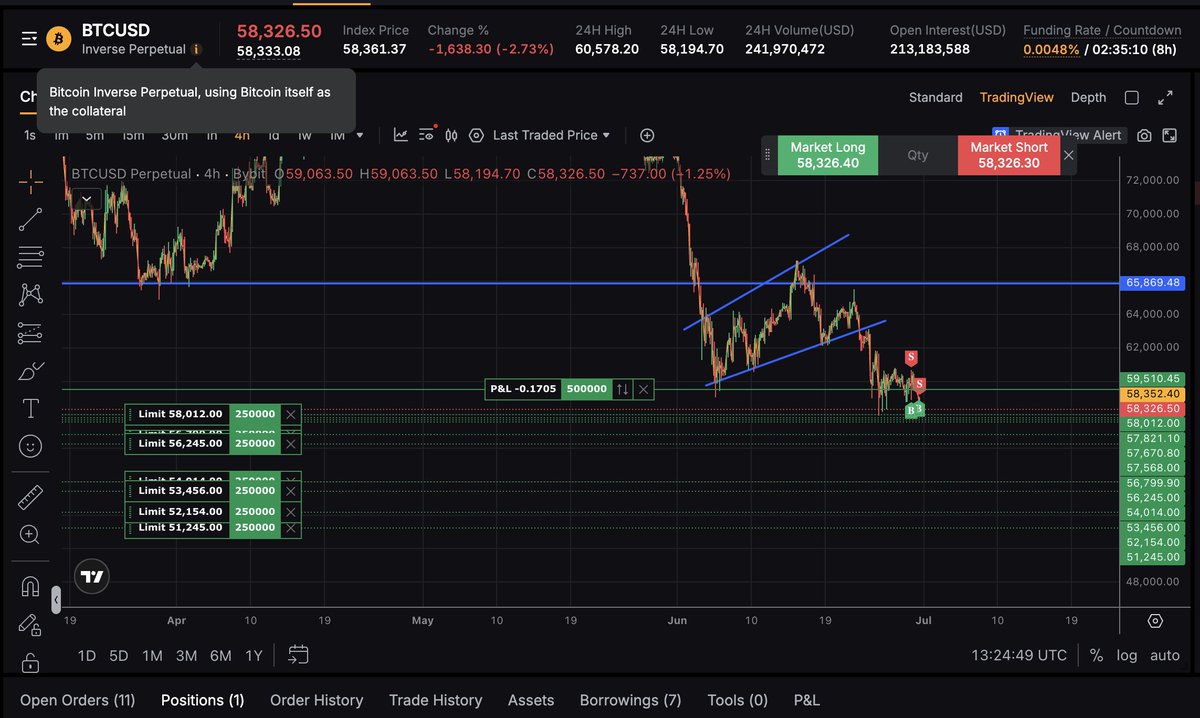The image size is (1200, 718).
Task: Add a compare symbol with plus icon
Action: point(647,135)
